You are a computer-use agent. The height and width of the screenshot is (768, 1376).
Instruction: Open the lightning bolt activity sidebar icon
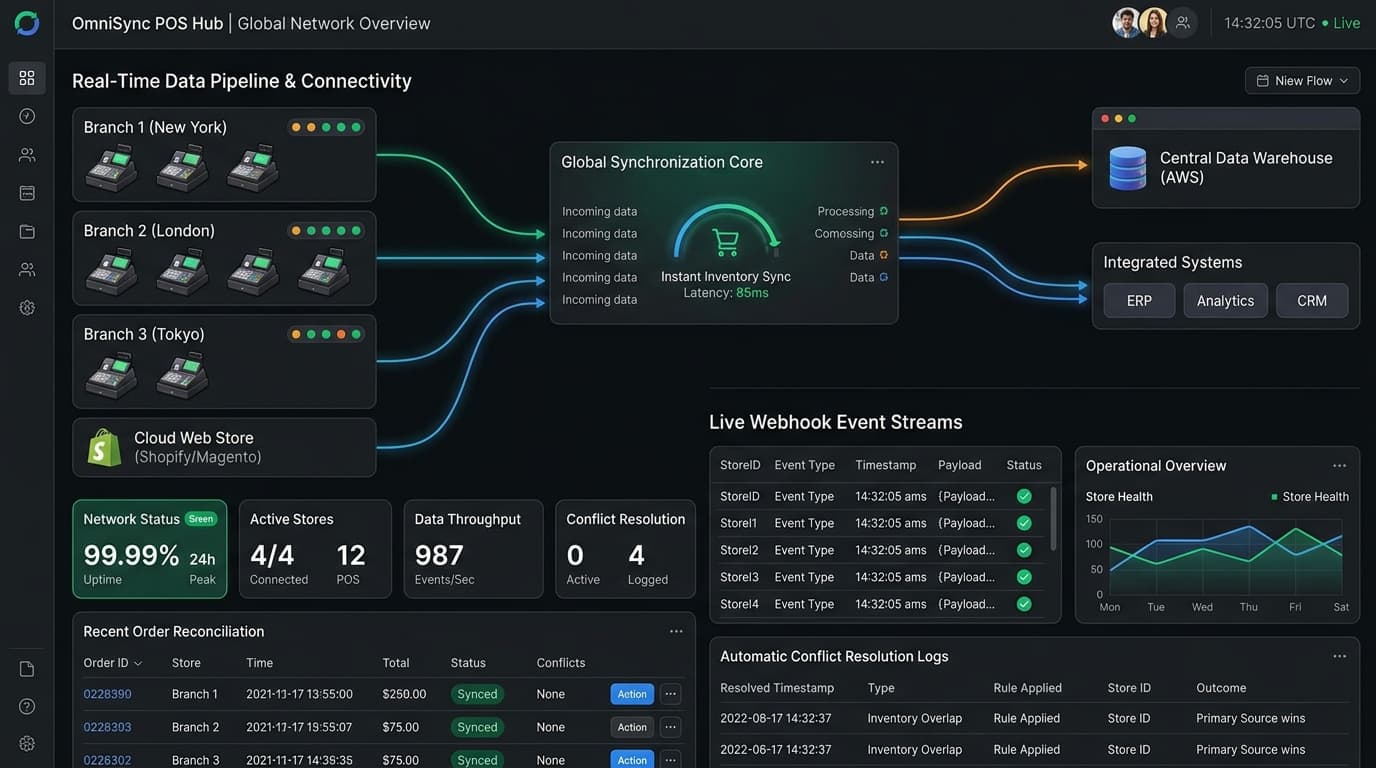[x=27, y=116]
